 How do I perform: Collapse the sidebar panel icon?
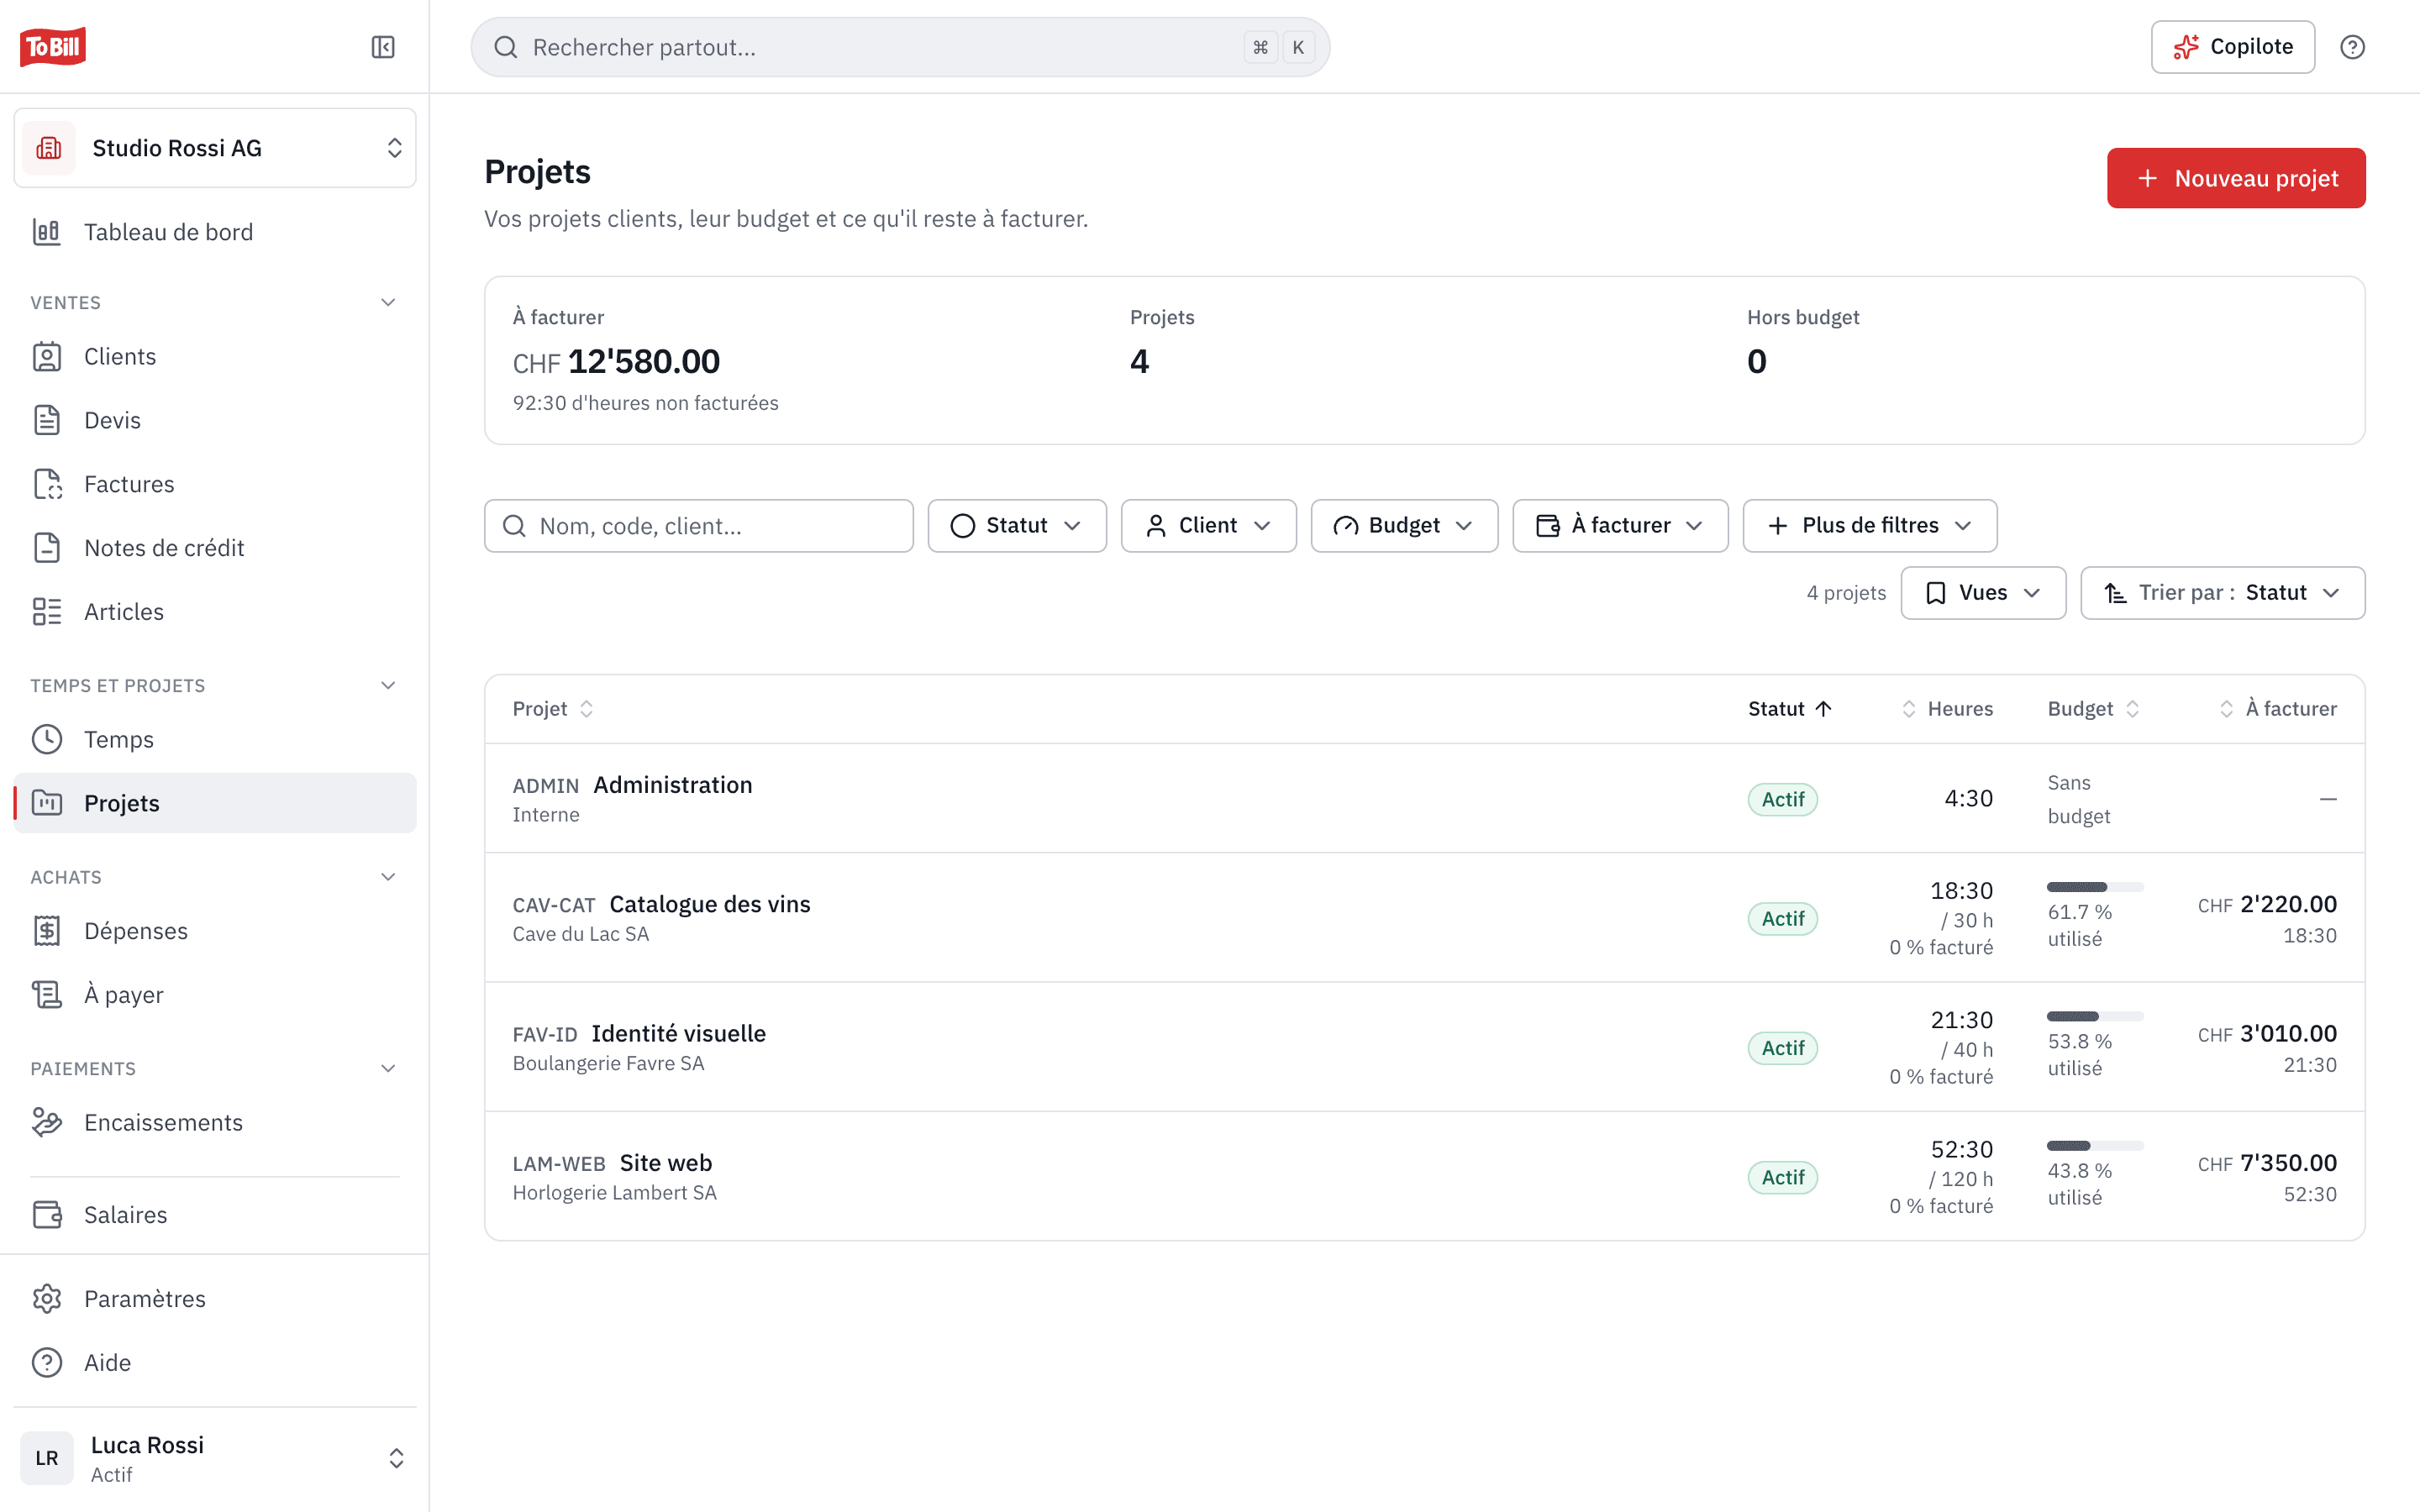pyautogui.click(x=383, y=47)
